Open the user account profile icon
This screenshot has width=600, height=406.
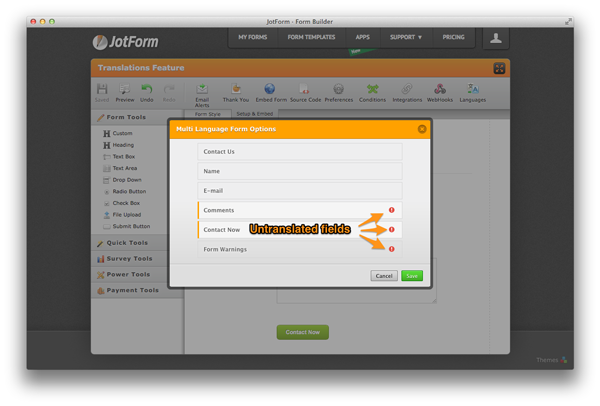pyautogui.click(x=496, y=38)
